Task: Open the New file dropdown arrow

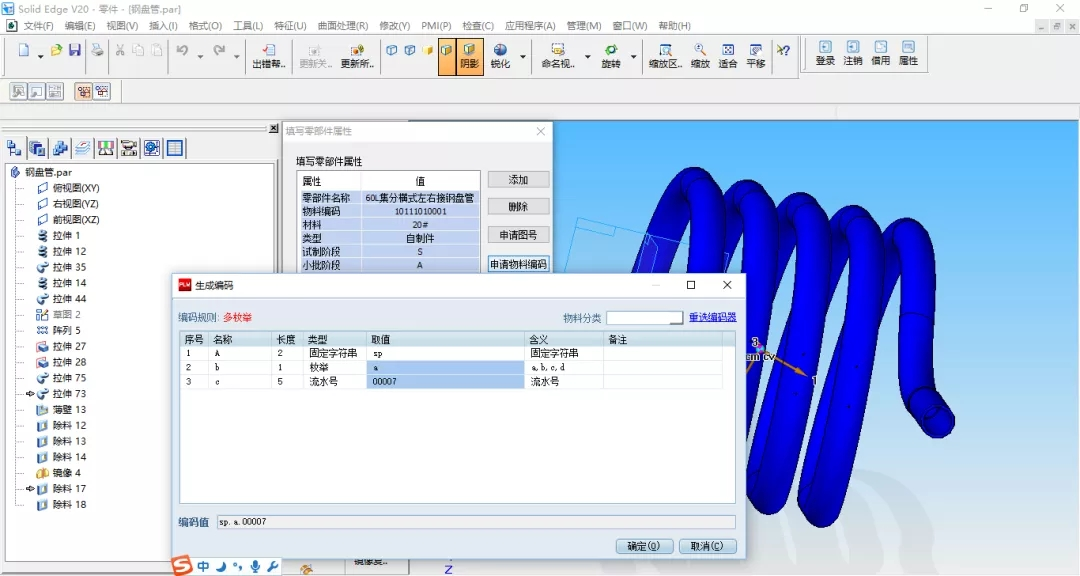Action: click(41, 57)
